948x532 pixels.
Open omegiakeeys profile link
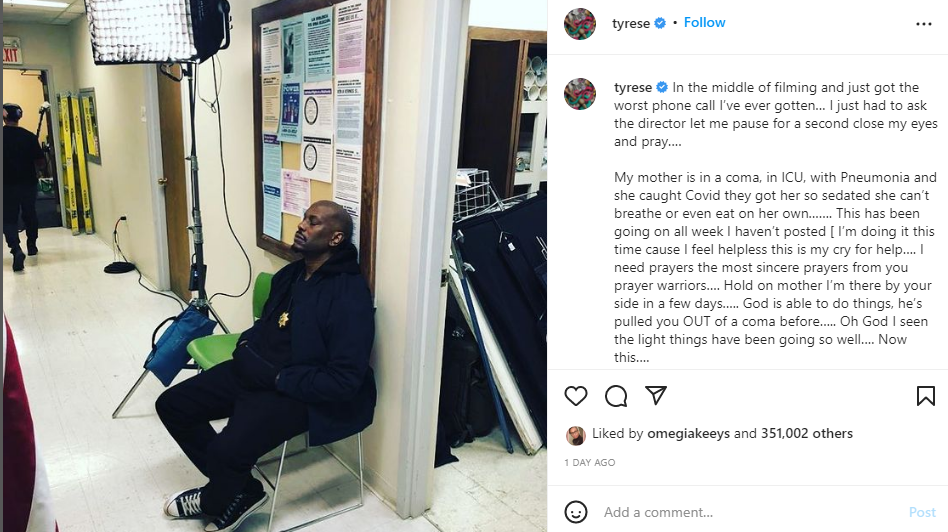(x=688, y=433)
